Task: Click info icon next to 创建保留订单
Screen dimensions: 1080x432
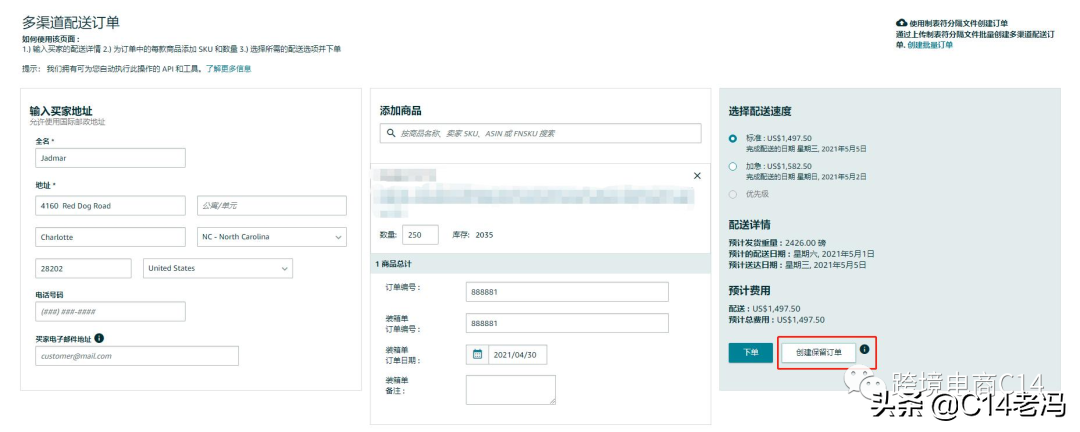Action: click(865, 350)
